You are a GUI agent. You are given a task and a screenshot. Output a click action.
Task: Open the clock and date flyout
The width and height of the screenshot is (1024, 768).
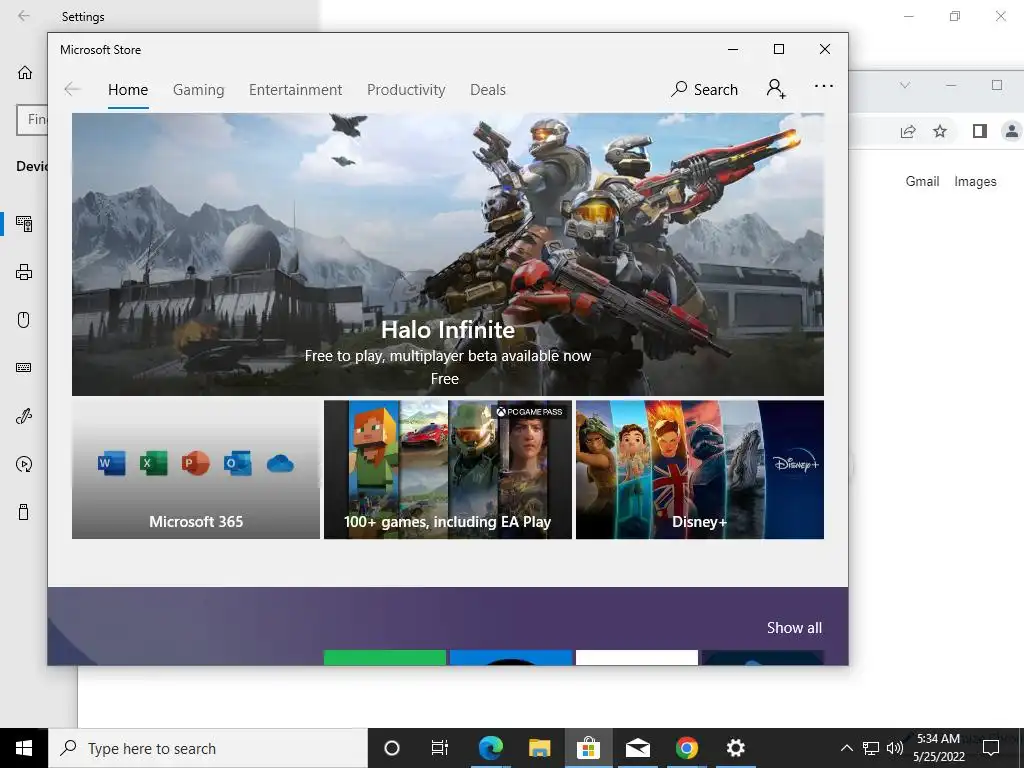[x=938, y=748]
